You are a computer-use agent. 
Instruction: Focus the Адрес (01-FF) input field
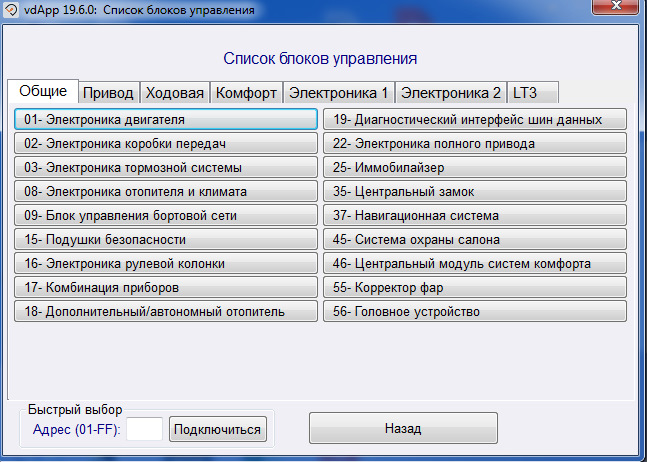(x=144, y=429)
